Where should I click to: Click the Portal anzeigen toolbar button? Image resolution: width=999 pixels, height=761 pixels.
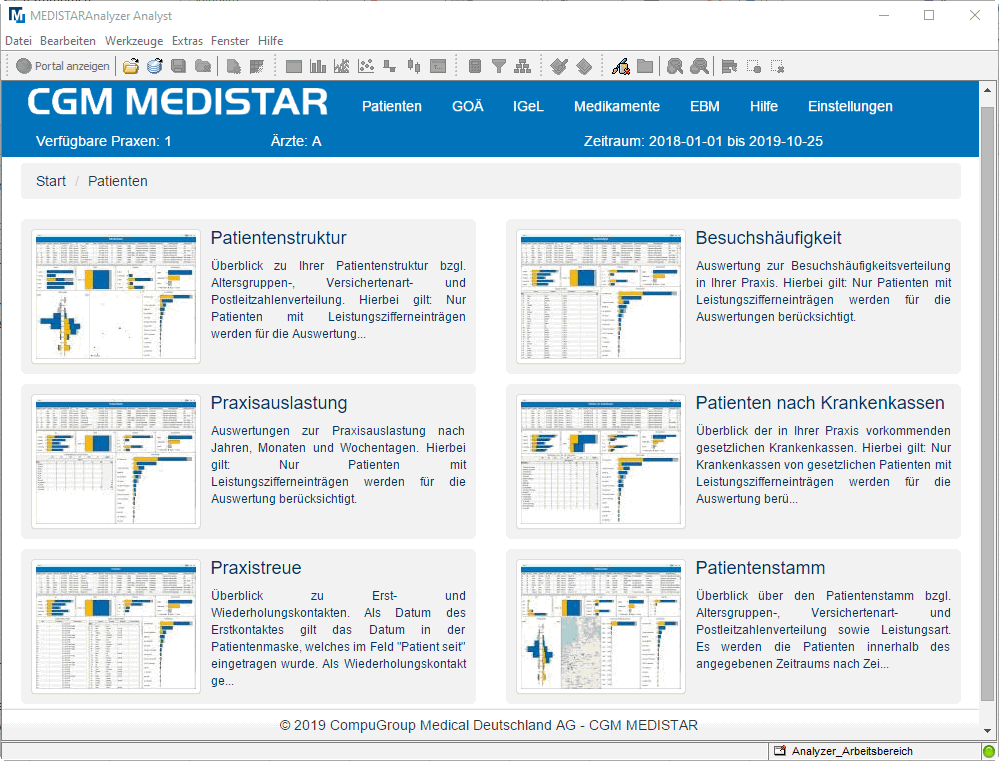[x=63, y=66]
